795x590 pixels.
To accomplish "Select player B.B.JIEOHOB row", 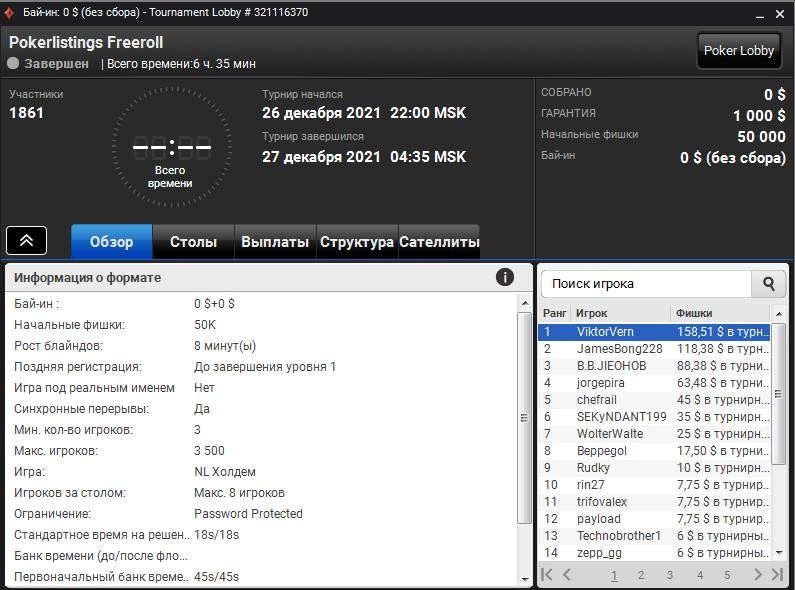I will pos(655,366).
